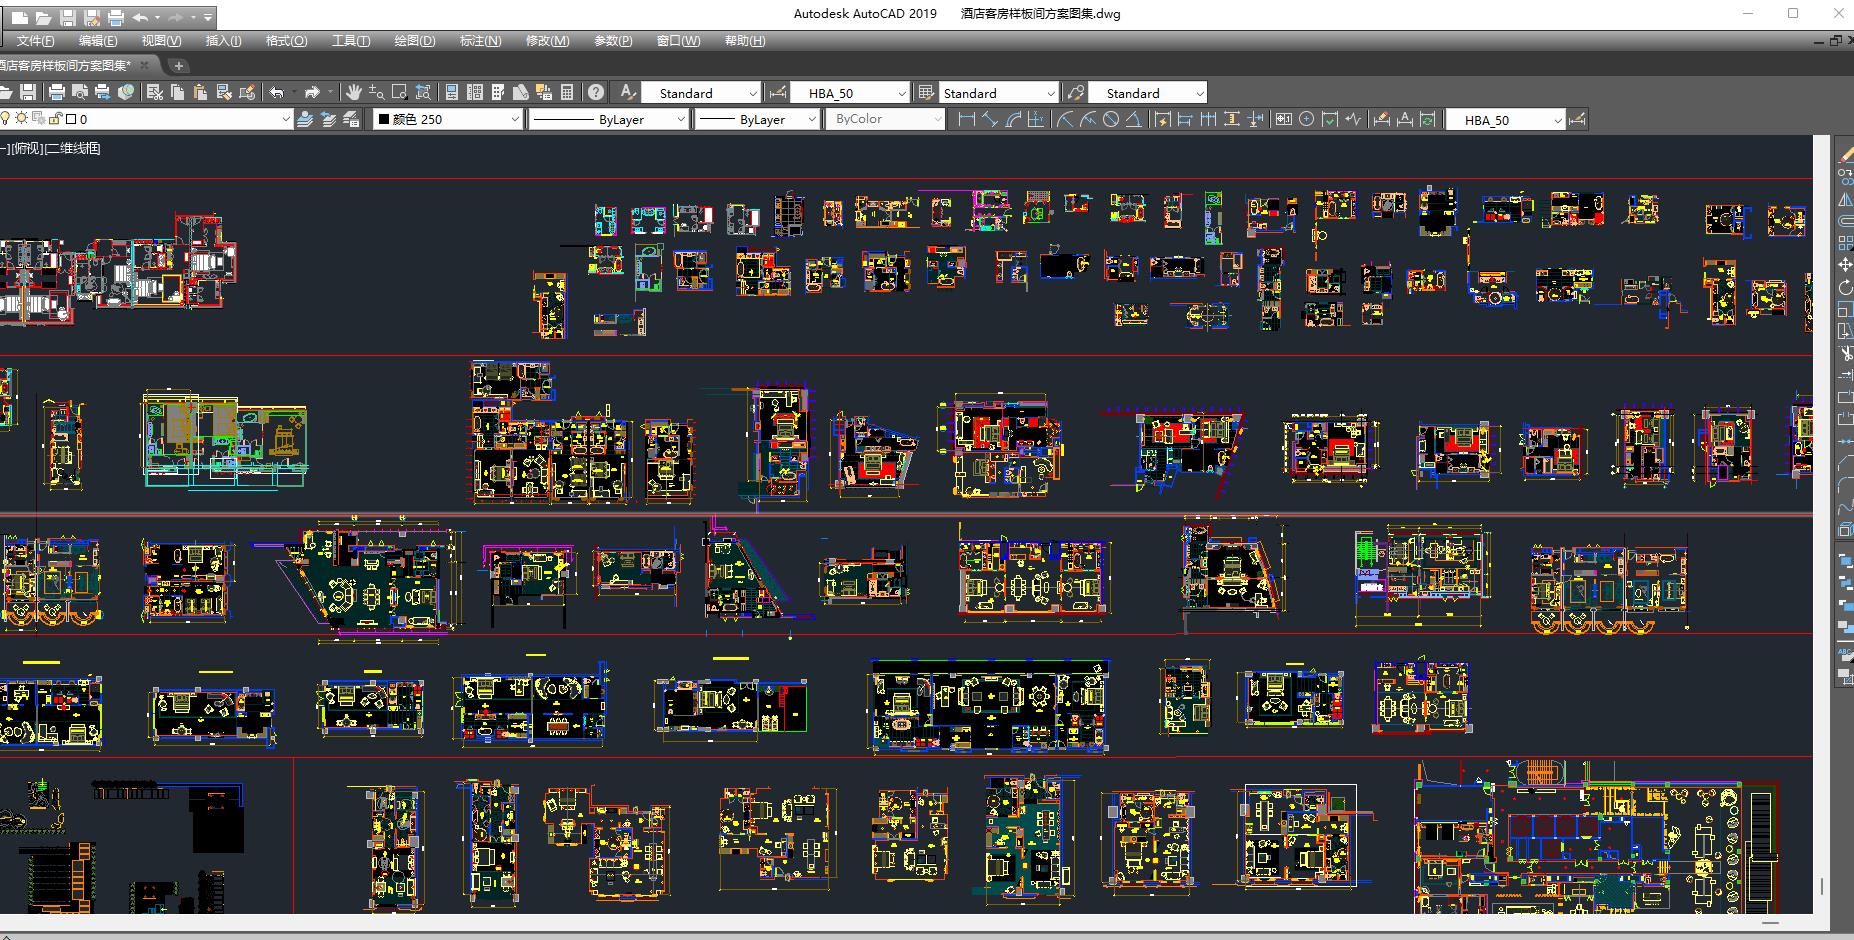Click the Paste from clipboard icon
The image size is (1854, 940).
click(200, 92)
